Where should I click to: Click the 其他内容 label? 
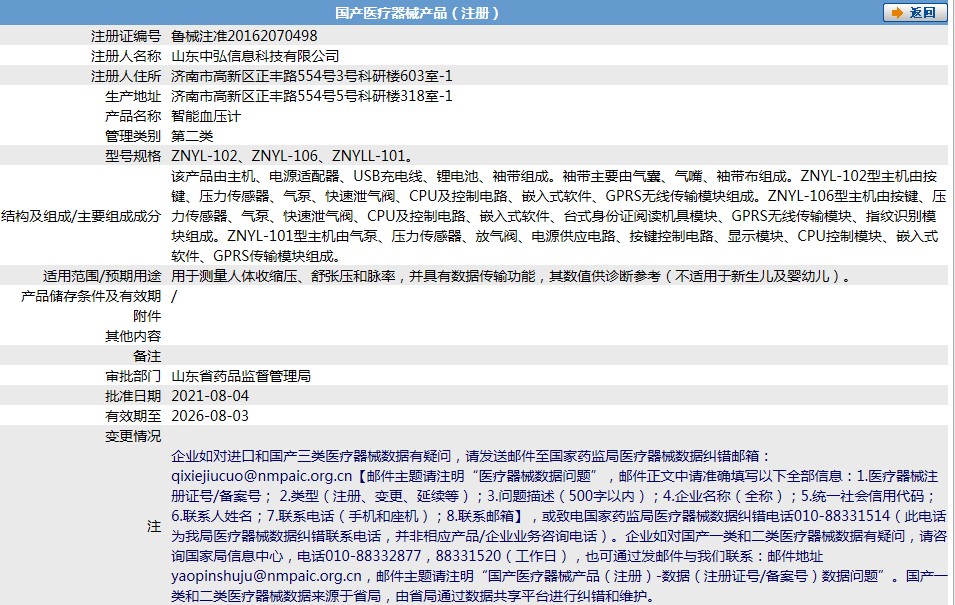coord(133,336)
